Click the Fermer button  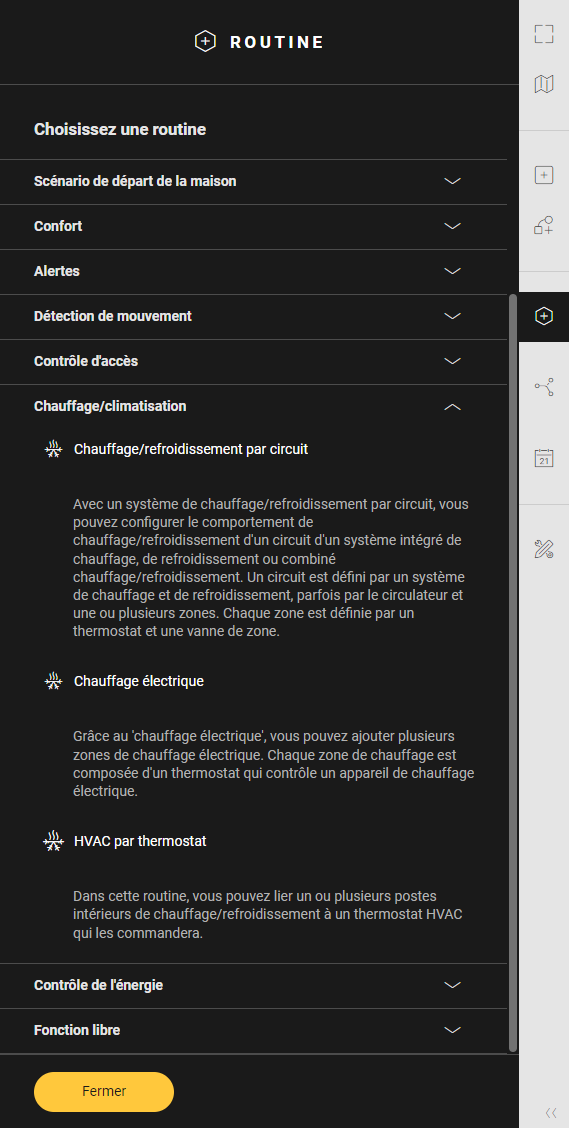[x=104, y=1091]
